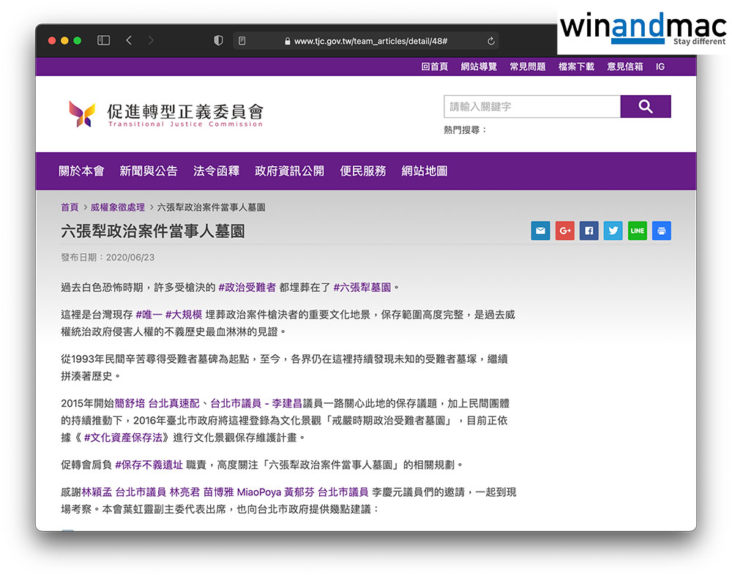Share the article on Google Plus
The image size is (732, 578).
[x=564, y=231]
